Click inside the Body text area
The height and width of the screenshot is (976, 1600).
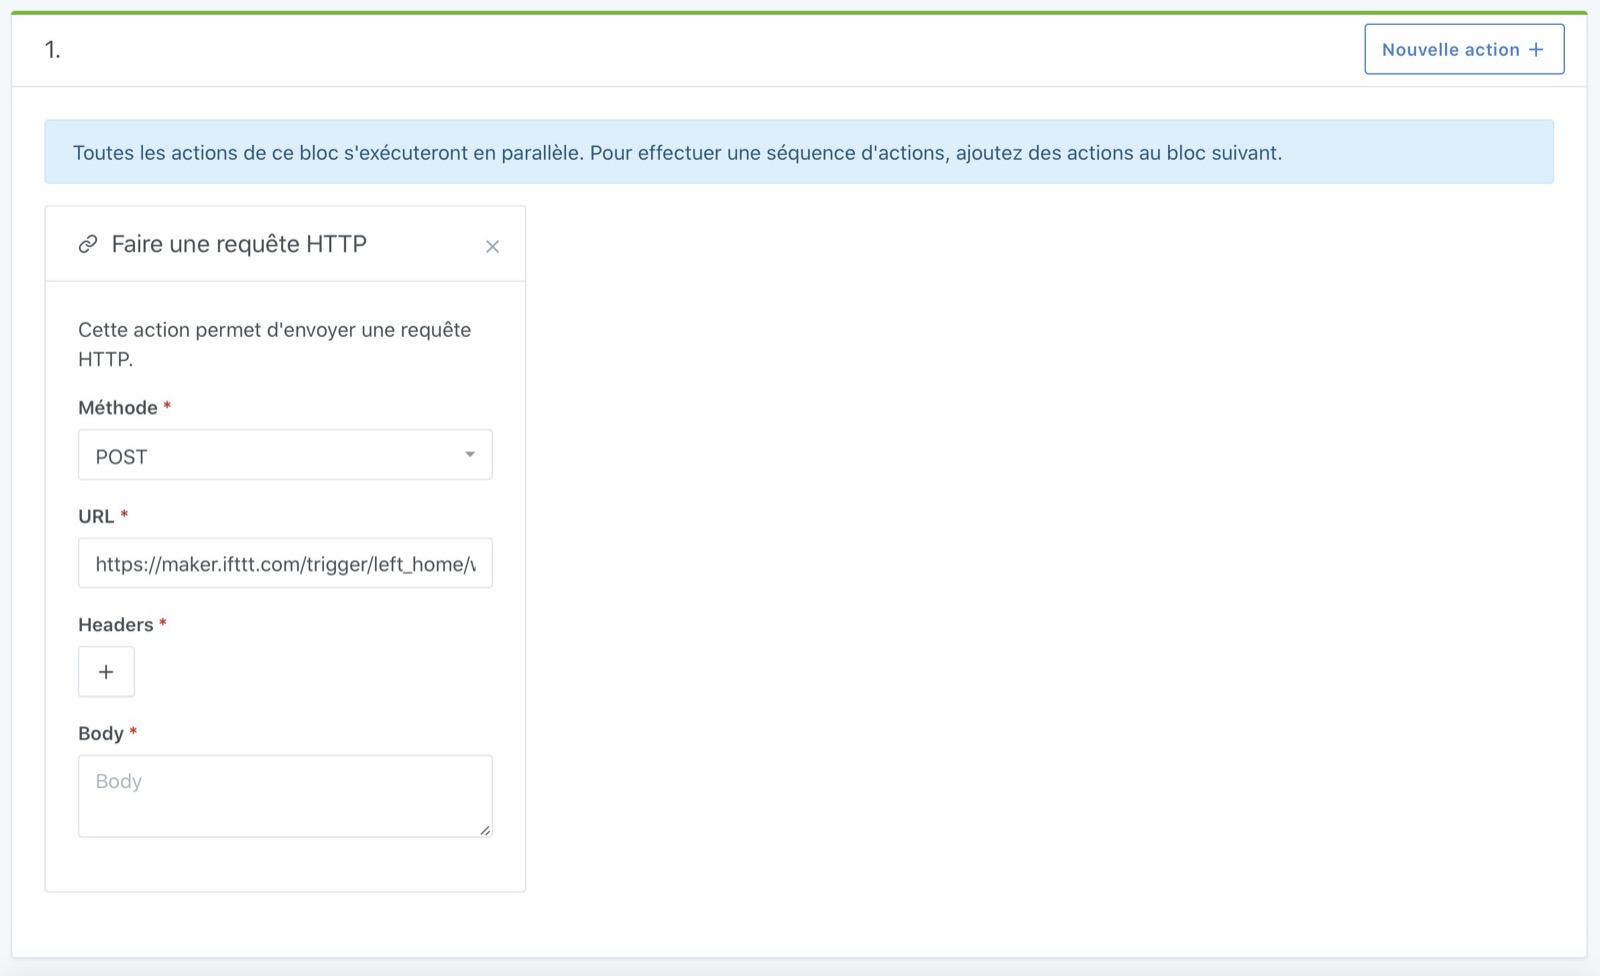coord(285,796)
